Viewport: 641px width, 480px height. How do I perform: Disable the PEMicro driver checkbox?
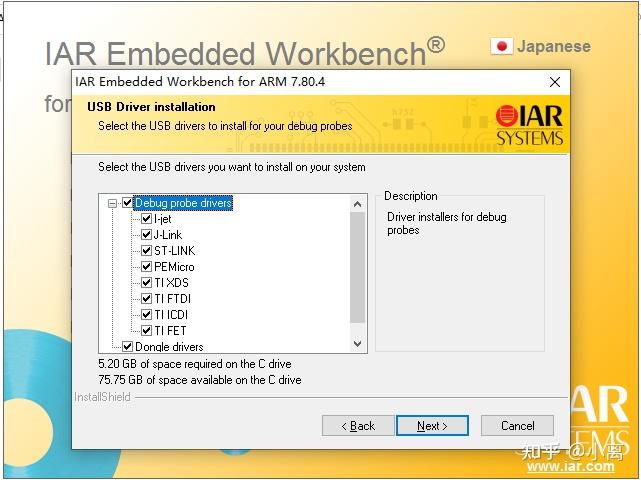(146, 267)
